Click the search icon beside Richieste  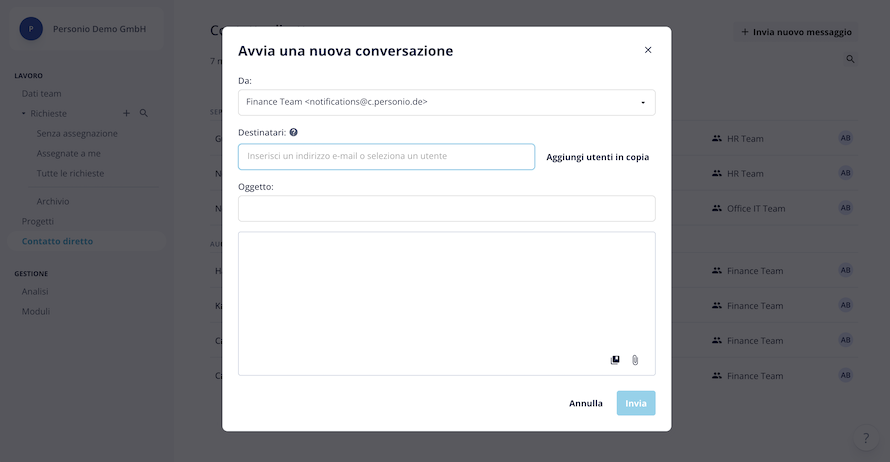point(144,113)
